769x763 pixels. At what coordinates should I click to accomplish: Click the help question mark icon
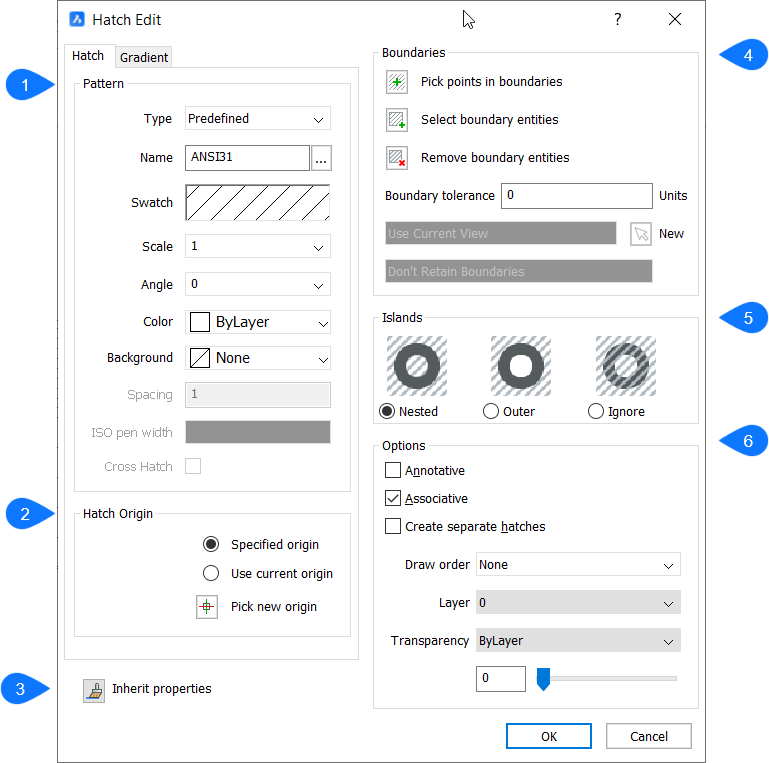click(x=618, y=20)
